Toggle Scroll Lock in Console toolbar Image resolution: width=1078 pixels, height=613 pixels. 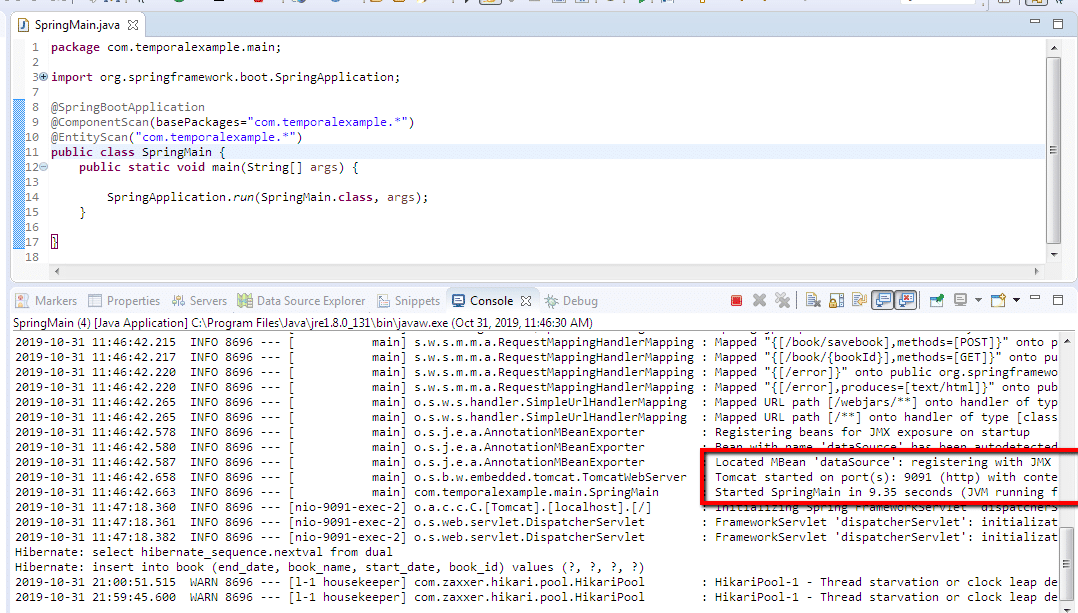[835, 300]
